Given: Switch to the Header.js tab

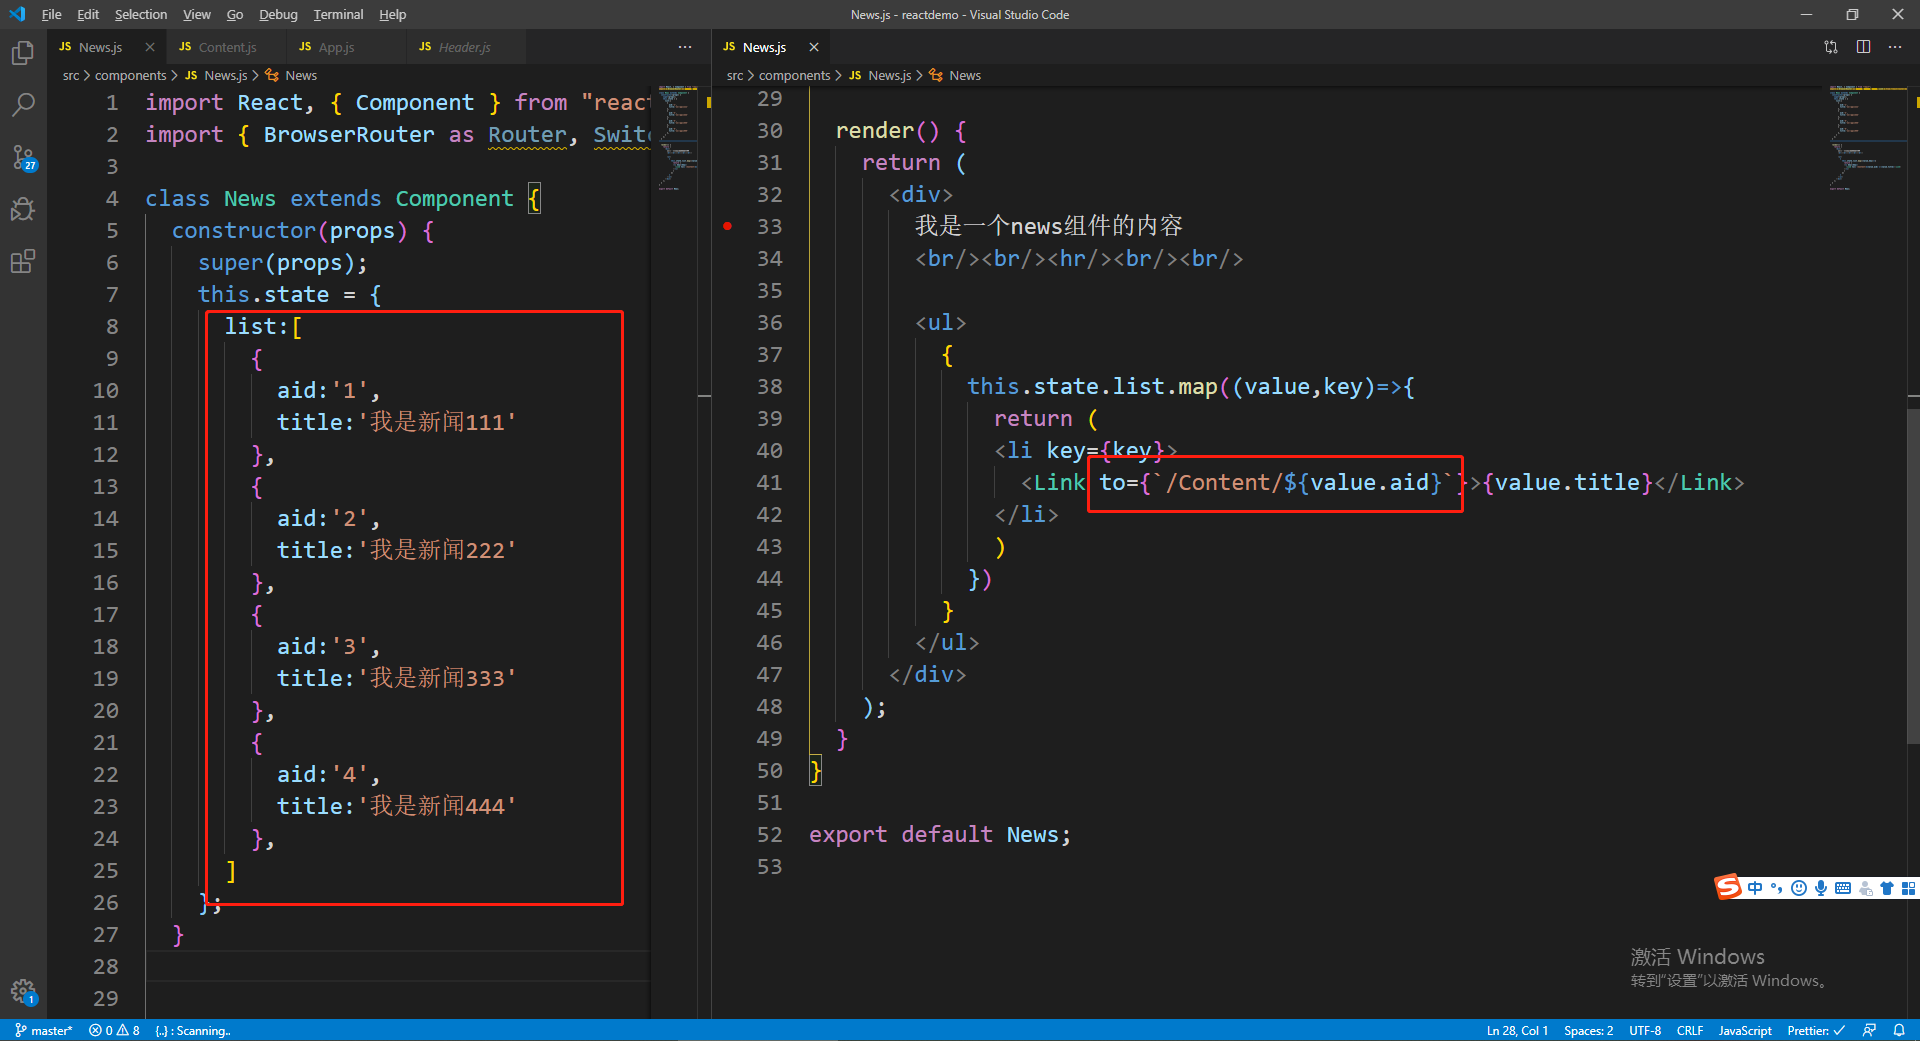Looking at the screenshot, I should pyautogui.click(x=464, y=47).
